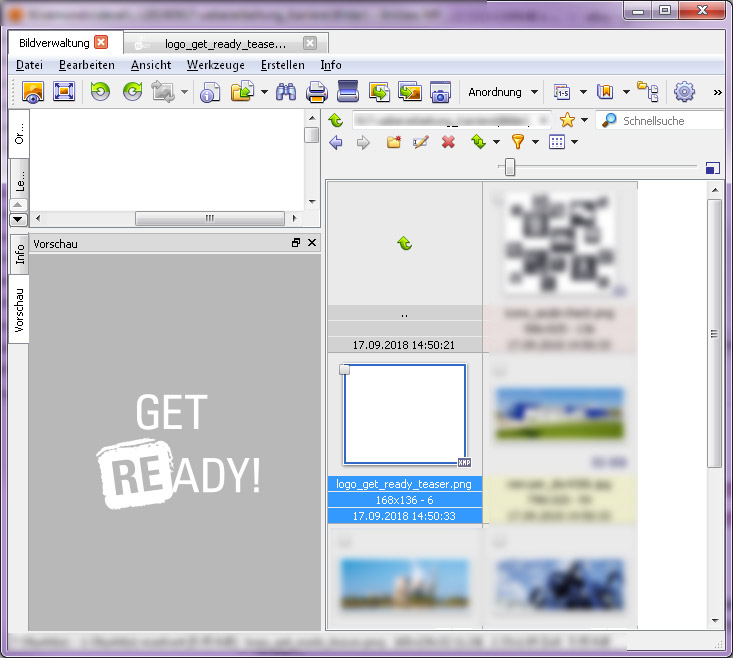Open the Anordnung dropdown
The image size is (733, 658).
tap(503, 92)
